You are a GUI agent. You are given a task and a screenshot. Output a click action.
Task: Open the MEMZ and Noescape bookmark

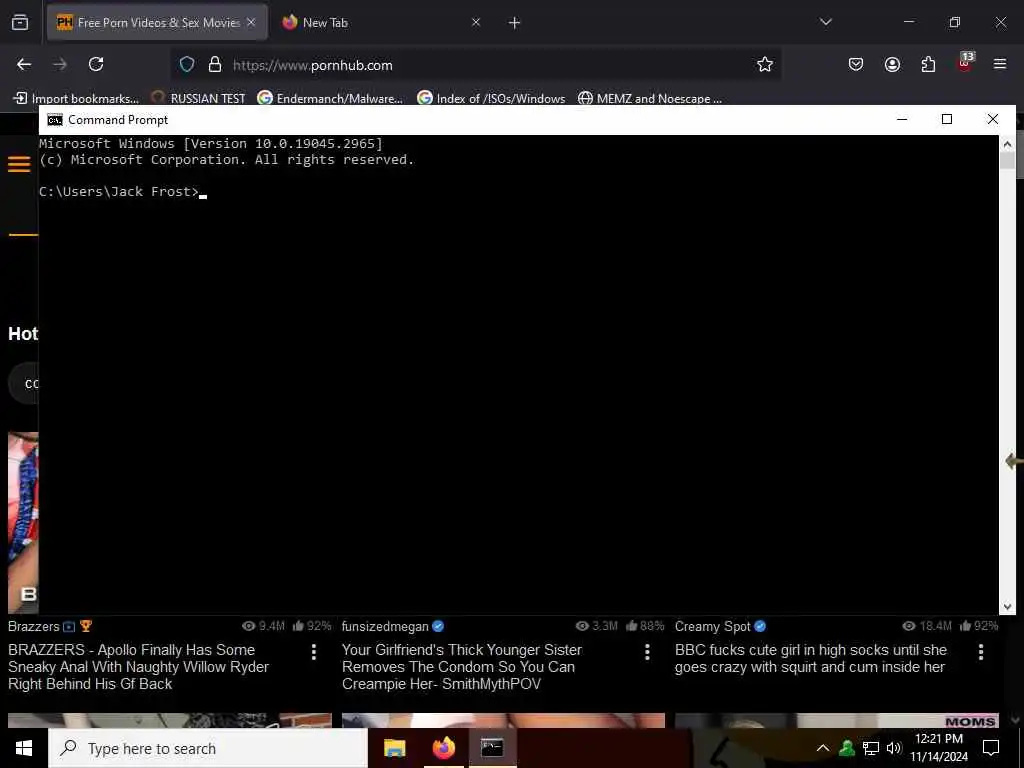pos(650,99)
